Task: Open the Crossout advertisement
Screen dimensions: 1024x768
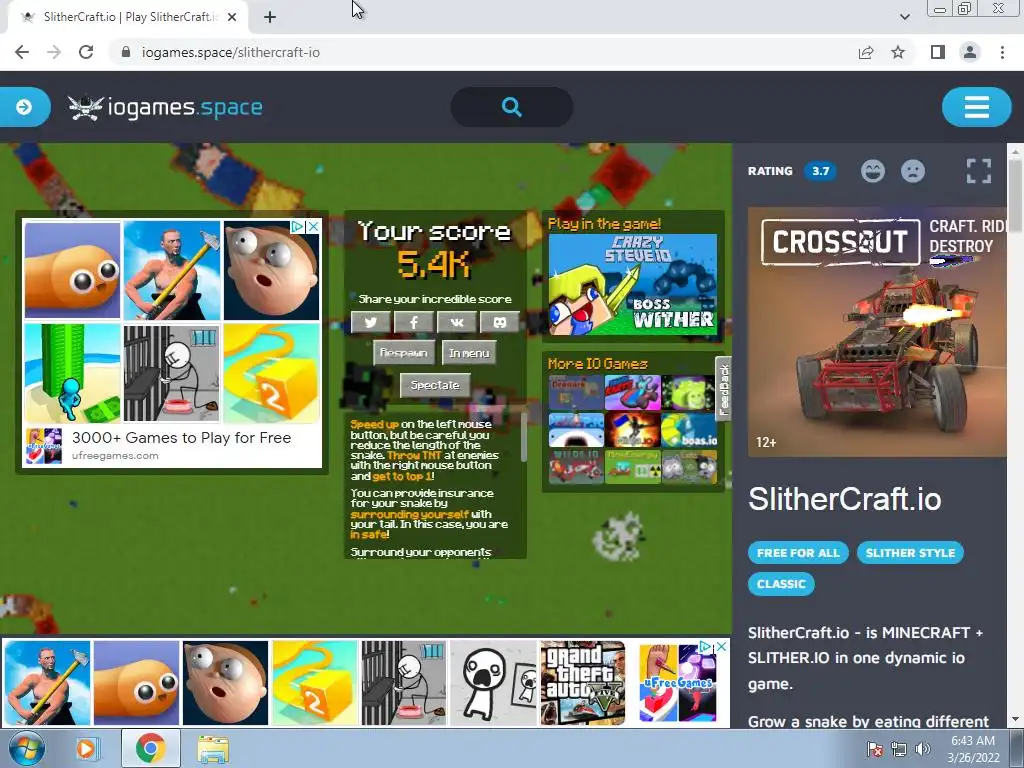Action: pos(877,332)
